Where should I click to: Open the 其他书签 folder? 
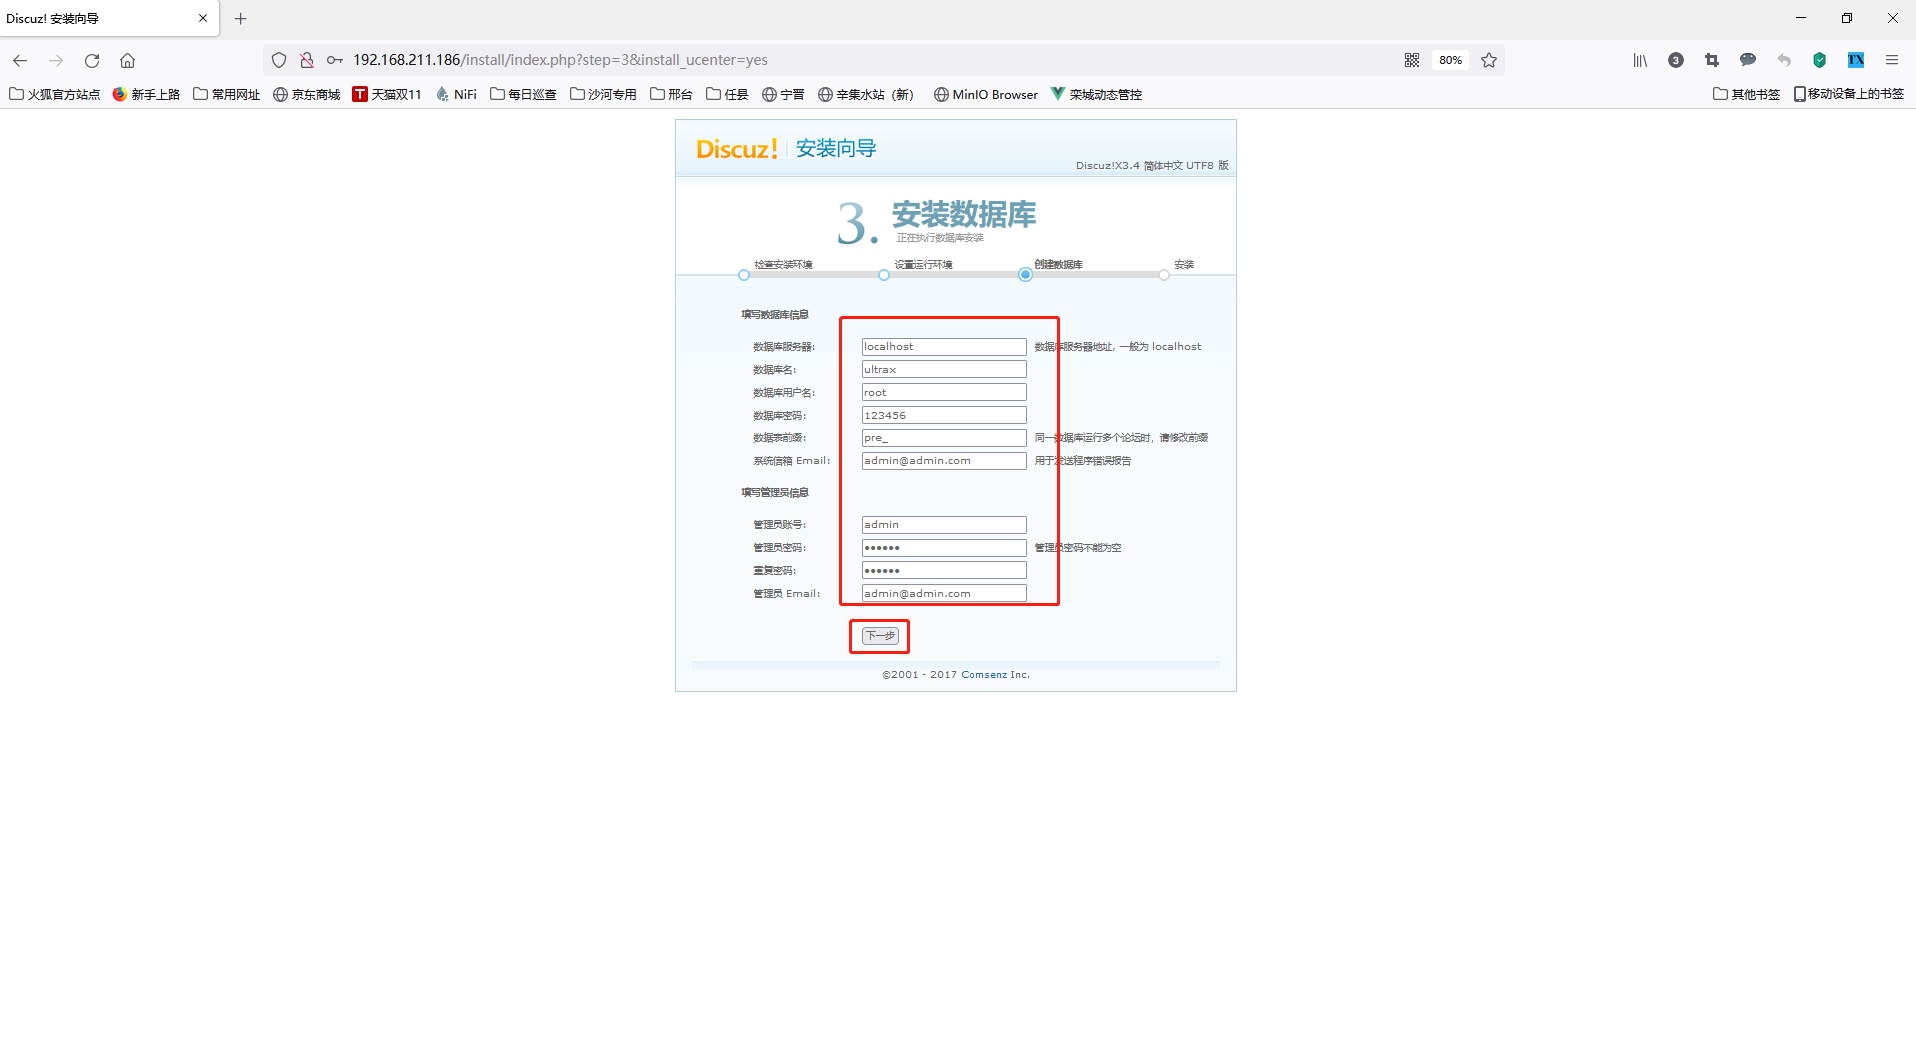(1747, 94)
